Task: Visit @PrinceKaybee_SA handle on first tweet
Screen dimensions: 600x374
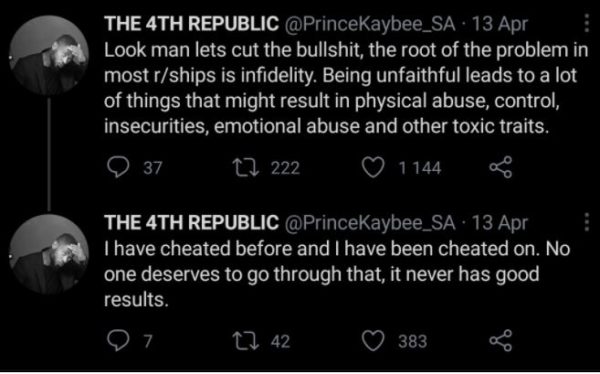Action: pyautogui.click(x=369, y=24)
